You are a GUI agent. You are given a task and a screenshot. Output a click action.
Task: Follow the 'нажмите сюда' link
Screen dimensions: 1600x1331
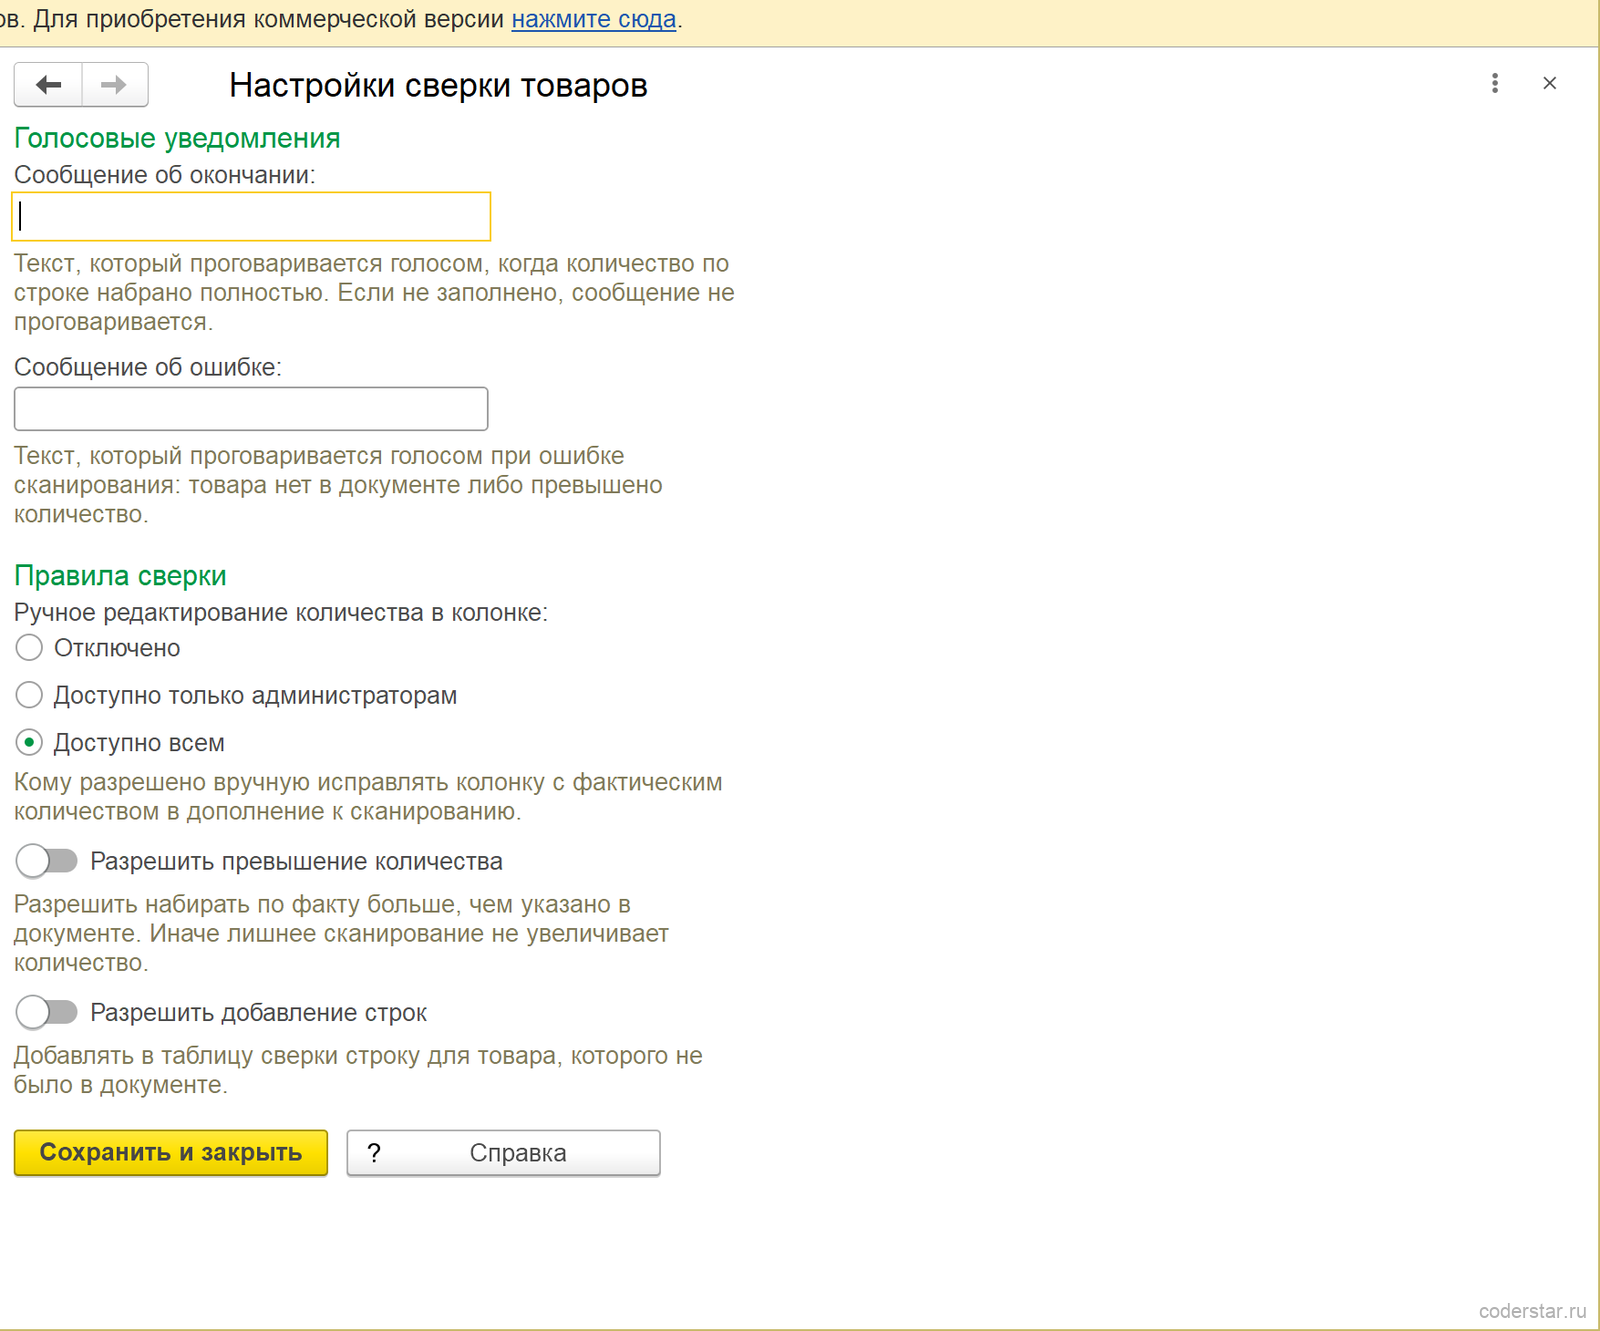click(x=594, y=19)
